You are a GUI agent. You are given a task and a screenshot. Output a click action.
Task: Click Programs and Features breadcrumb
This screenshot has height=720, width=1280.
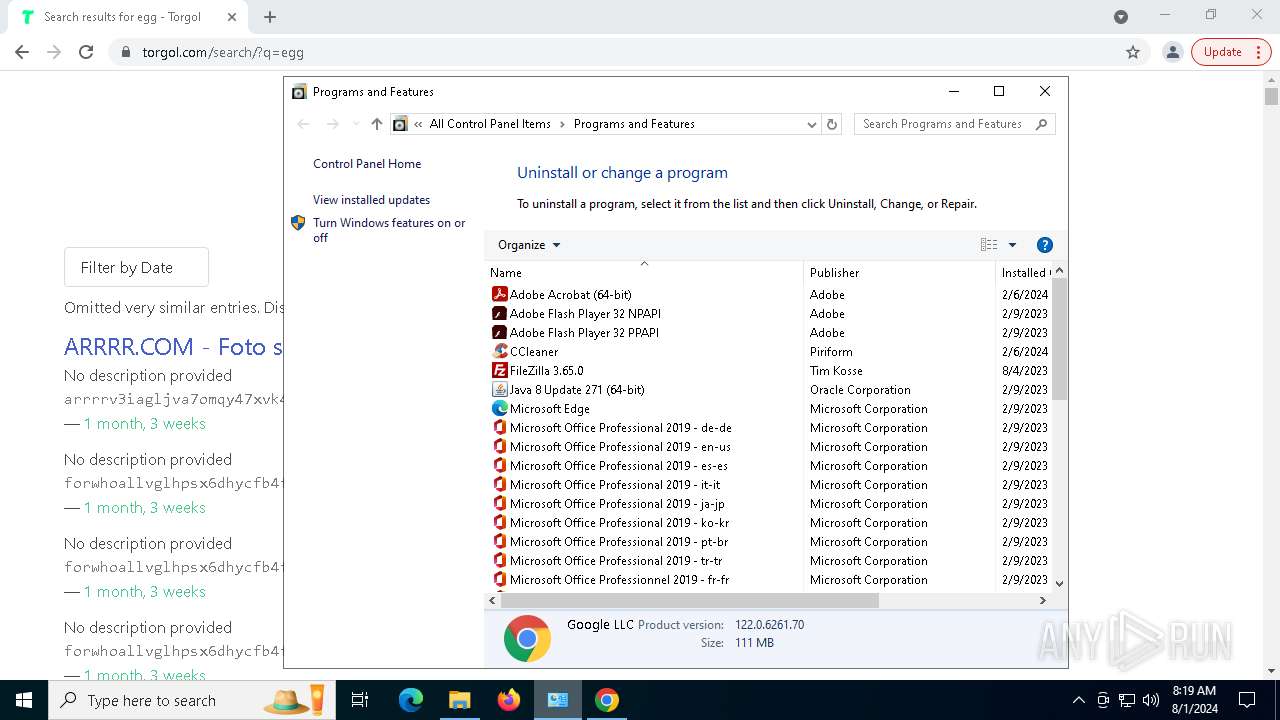(634, 124)
